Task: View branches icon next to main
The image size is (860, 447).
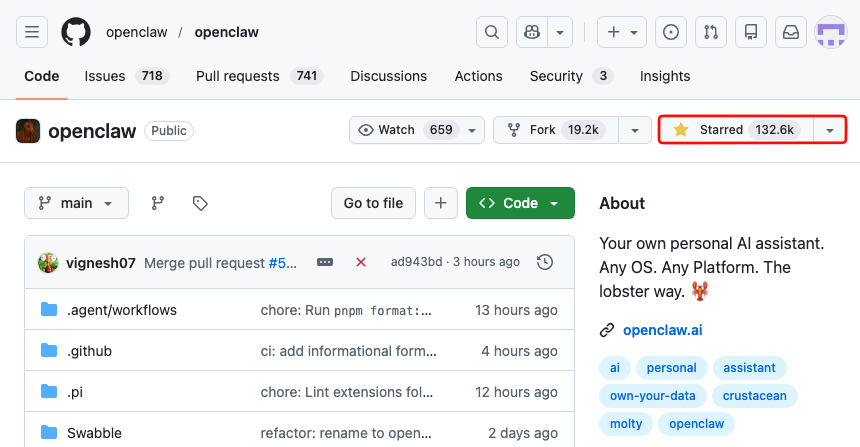Action: pos(158,203)
